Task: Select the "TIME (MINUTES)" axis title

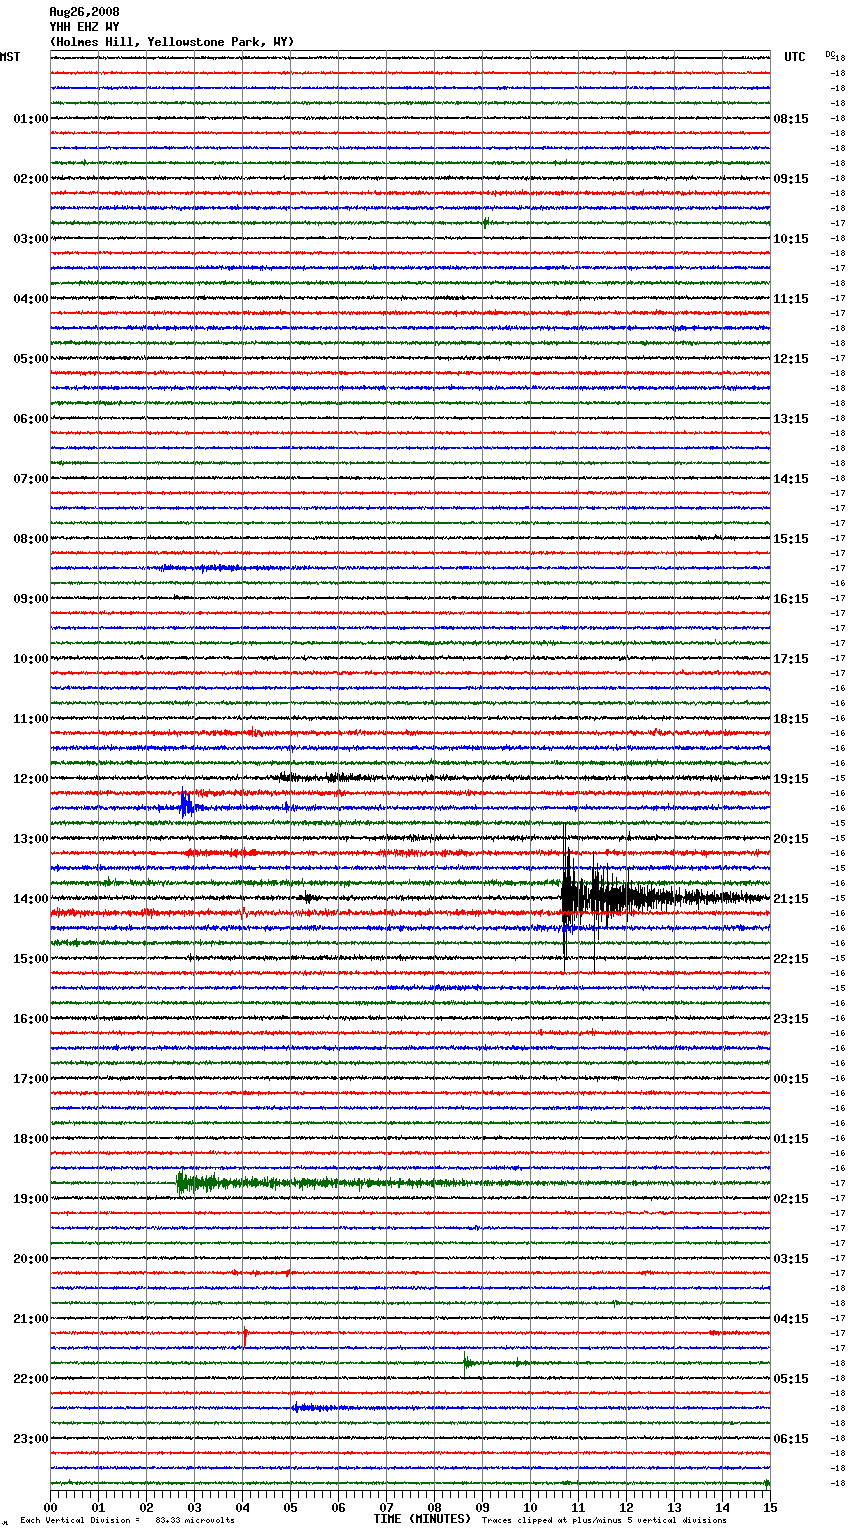Action: (x=422, y=1519)
